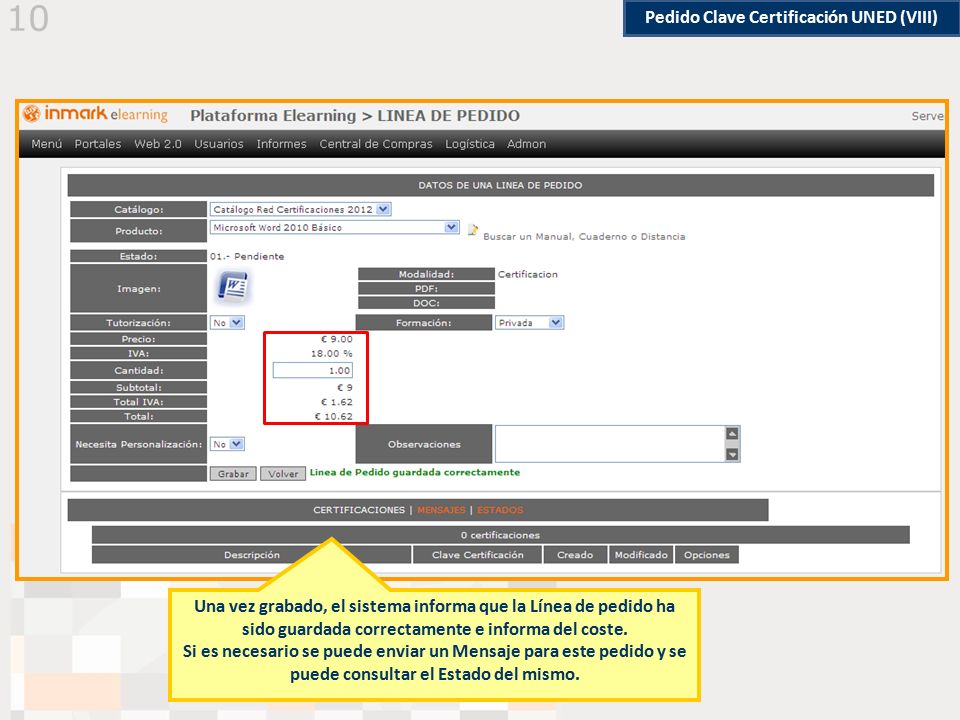Open the Central de Compras menu
This screenshot has width=960, height=720.
[x=376, y=144]
